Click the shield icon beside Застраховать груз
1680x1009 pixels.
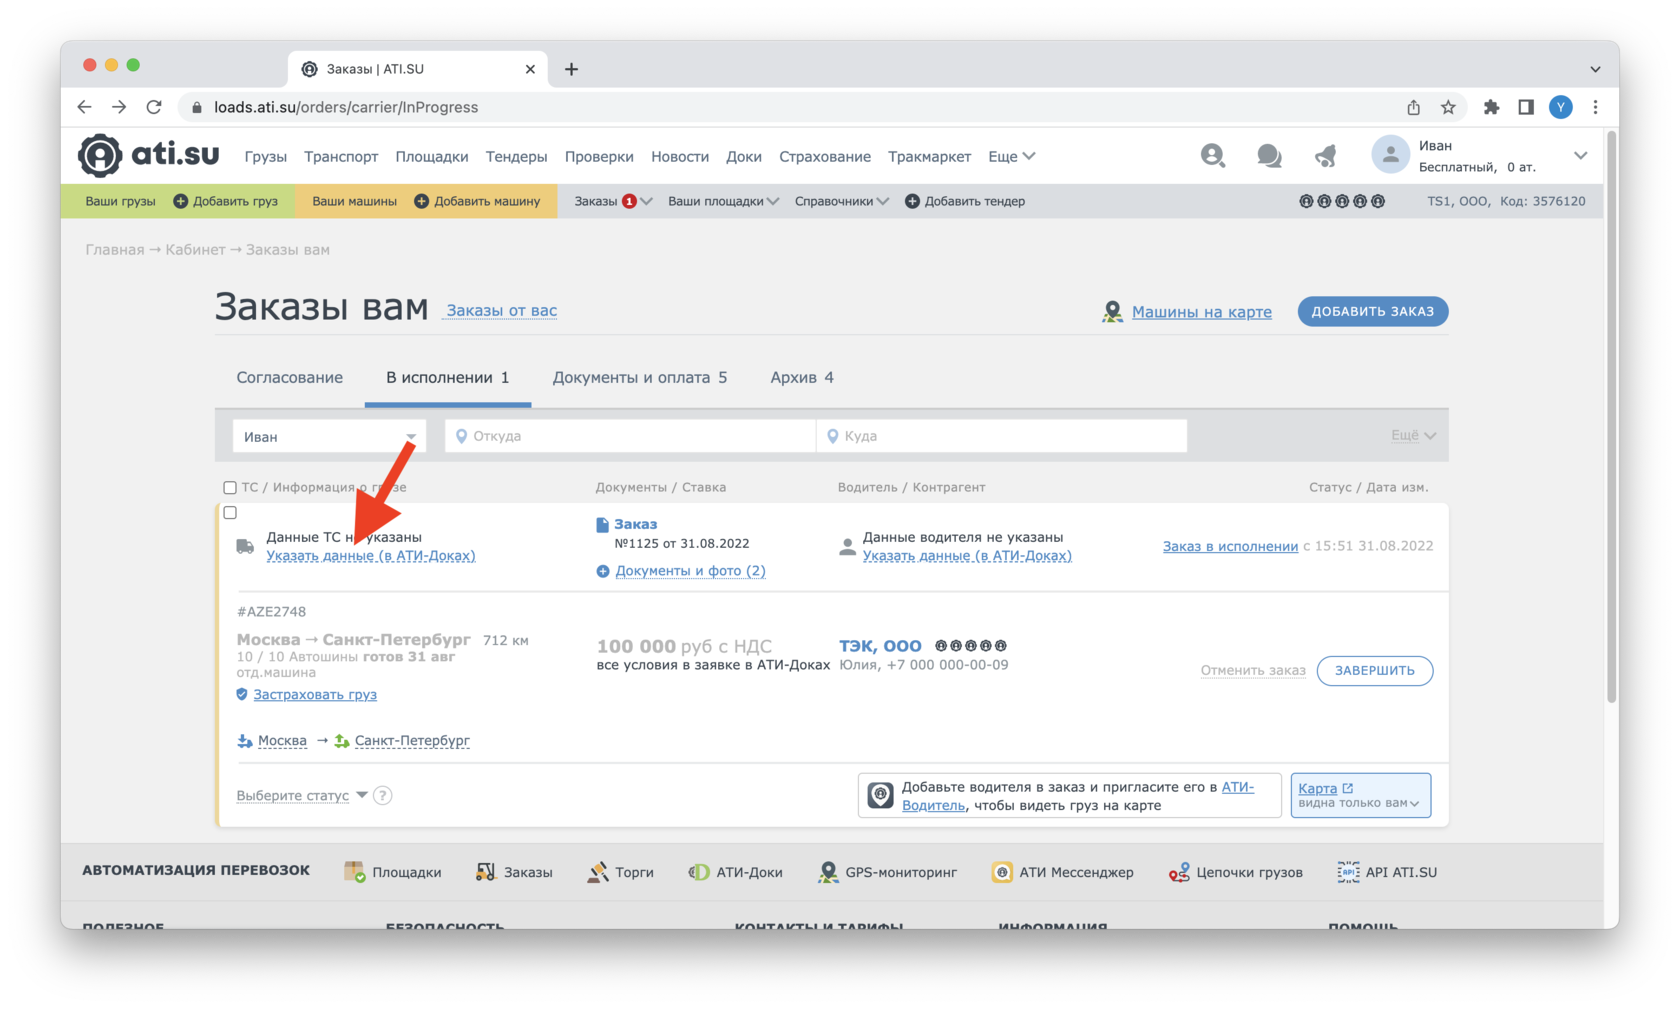[242, 694]
